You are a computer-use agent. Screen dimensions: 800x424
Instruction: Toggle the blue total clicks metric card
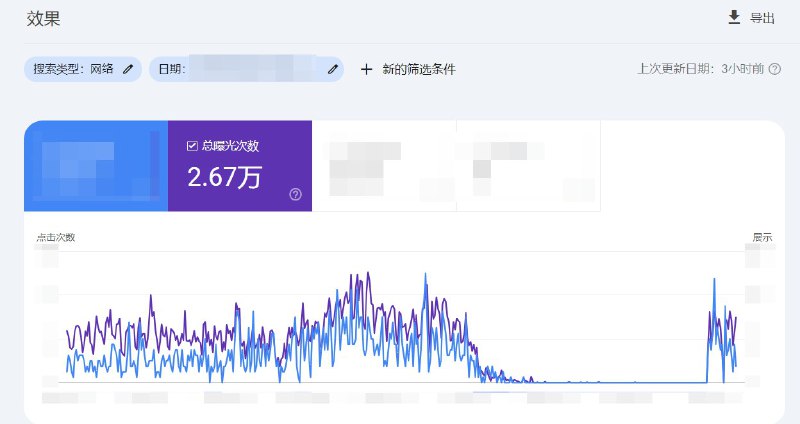click(96, 166)
